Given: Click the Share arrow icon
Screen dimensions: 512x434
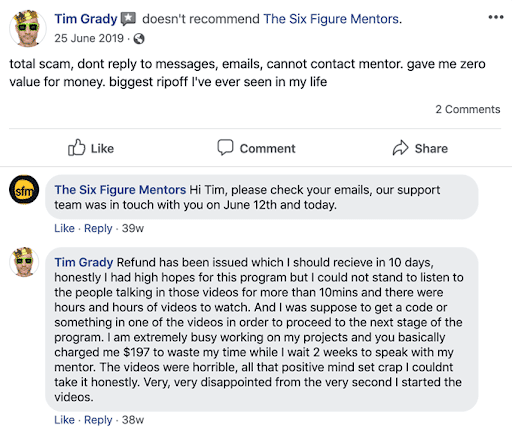Looking at the screenshot, I should point(400,148).
